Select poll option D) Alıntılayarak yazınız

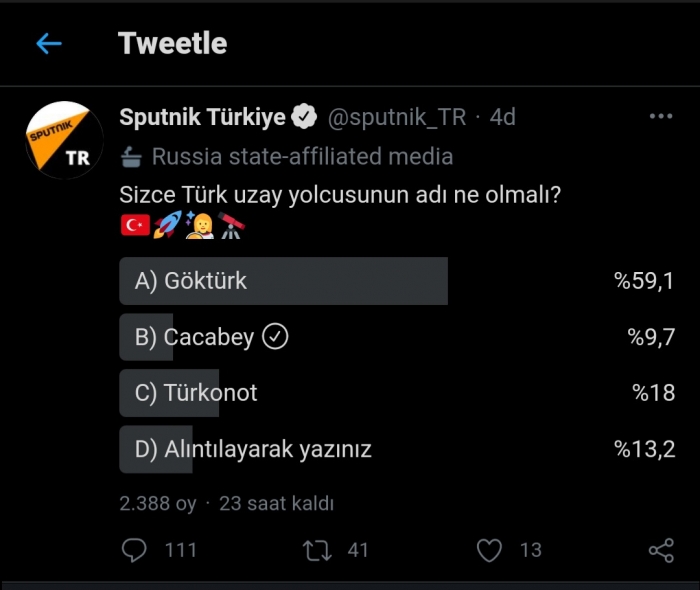253,449
